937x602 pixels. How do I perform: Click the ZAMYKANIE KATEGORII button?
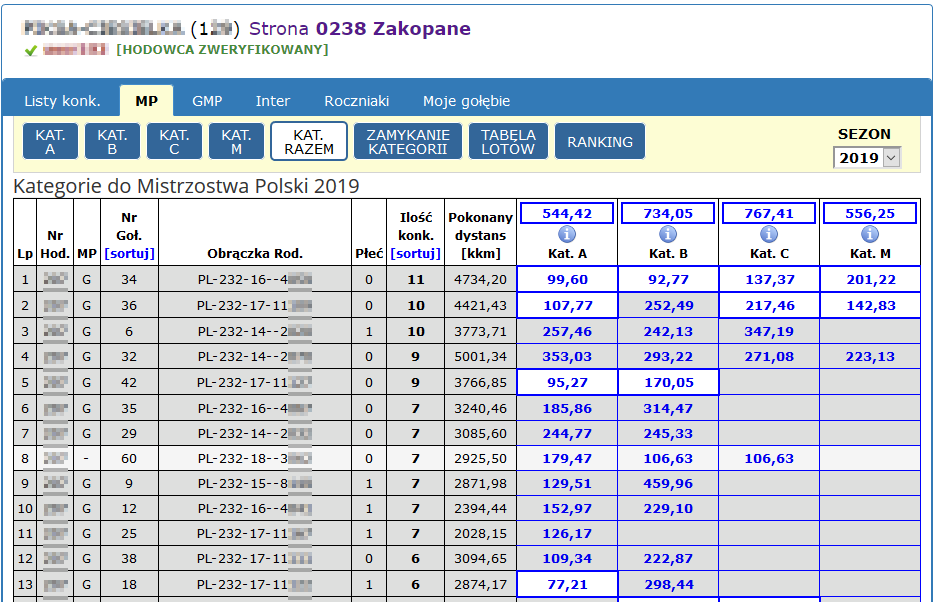coord(408,142)
